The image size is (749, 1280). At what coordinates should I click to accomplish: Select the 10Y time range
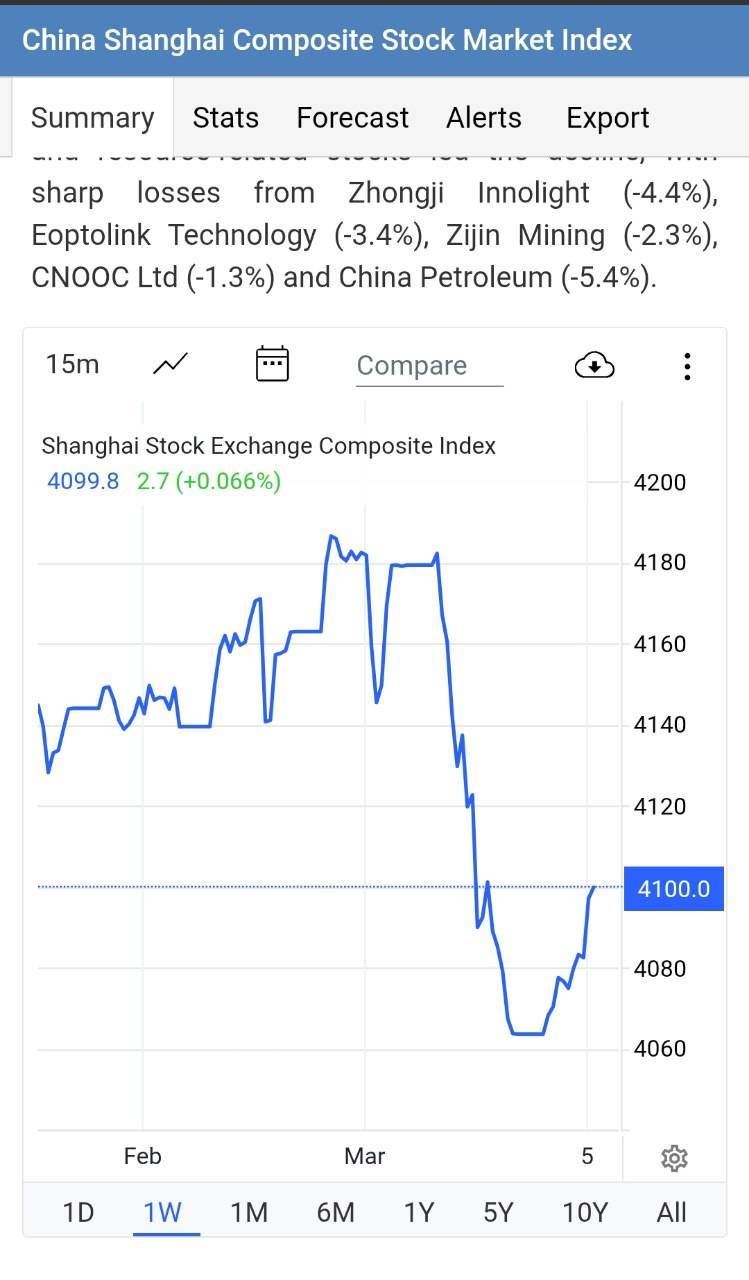[585, 1212]
